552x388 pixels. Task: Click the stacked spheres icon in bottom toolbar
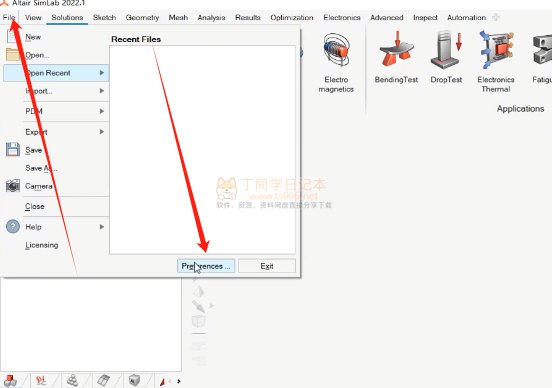click(x=72, y=381)
